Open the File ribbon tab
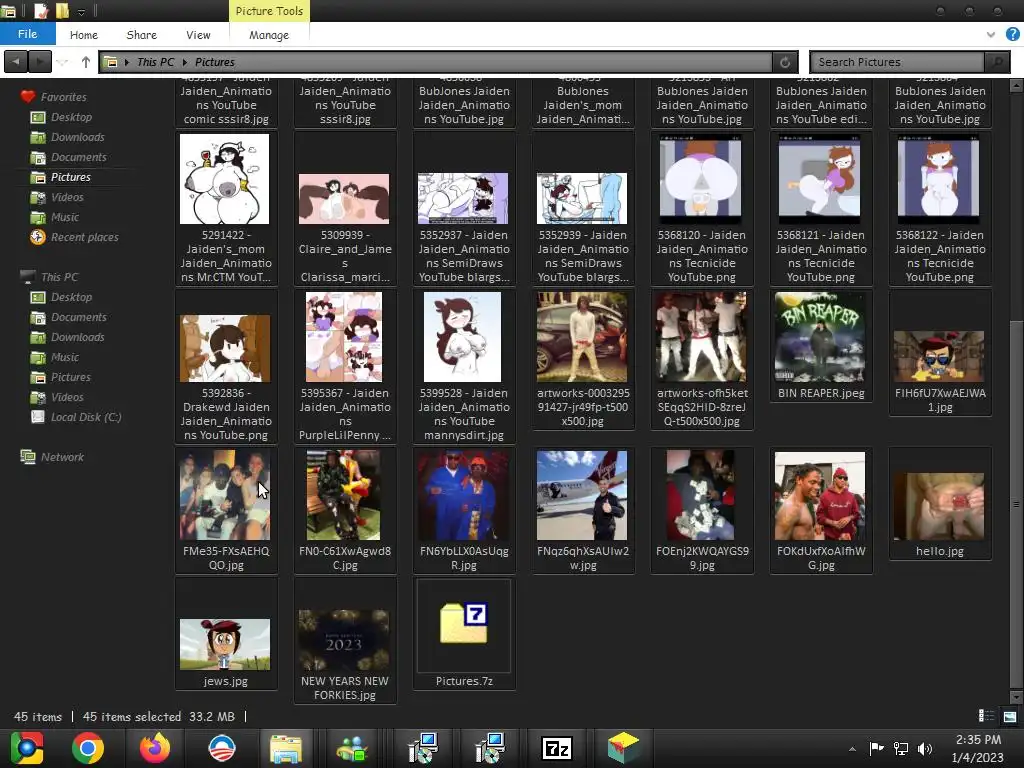This screenshot has height=768, width=1024. pyautogui.click(x=27, y=34)
